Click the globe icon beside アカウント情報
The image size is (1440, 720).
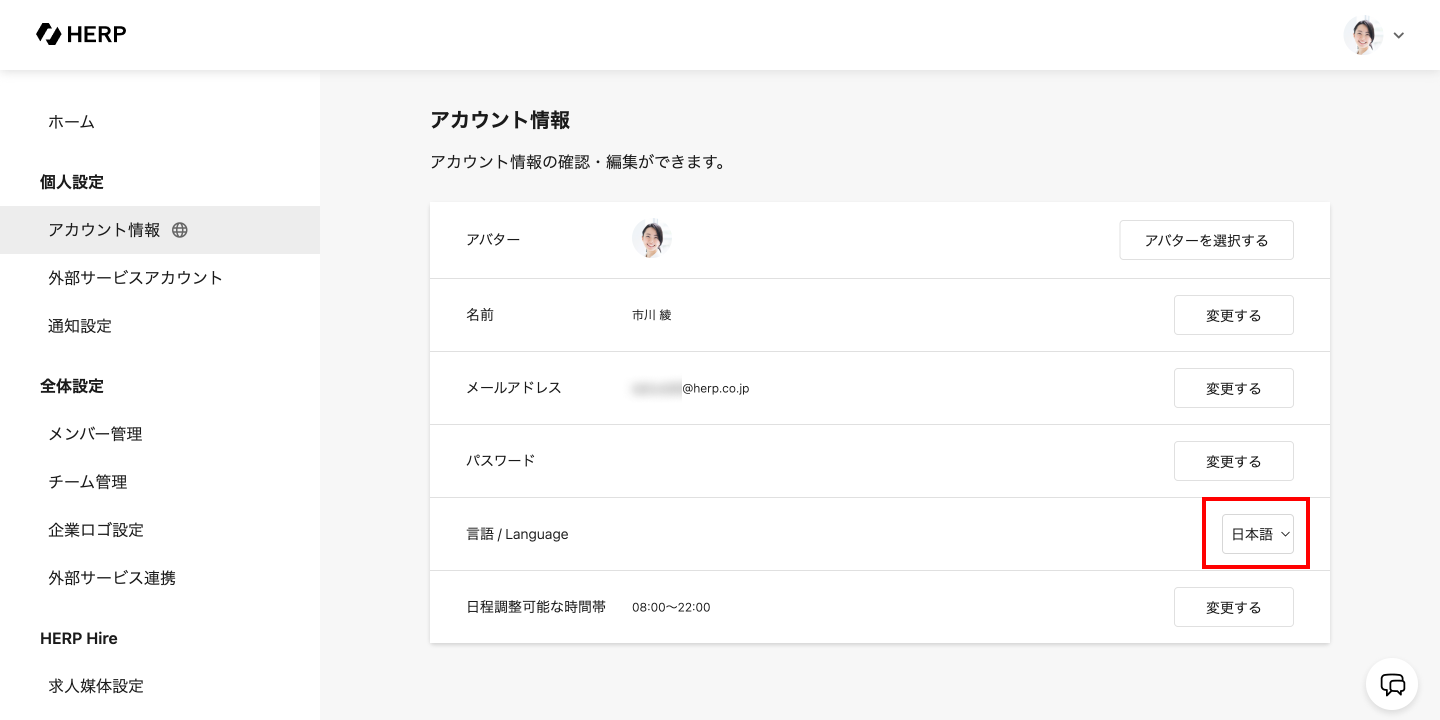tap(180, 230)
